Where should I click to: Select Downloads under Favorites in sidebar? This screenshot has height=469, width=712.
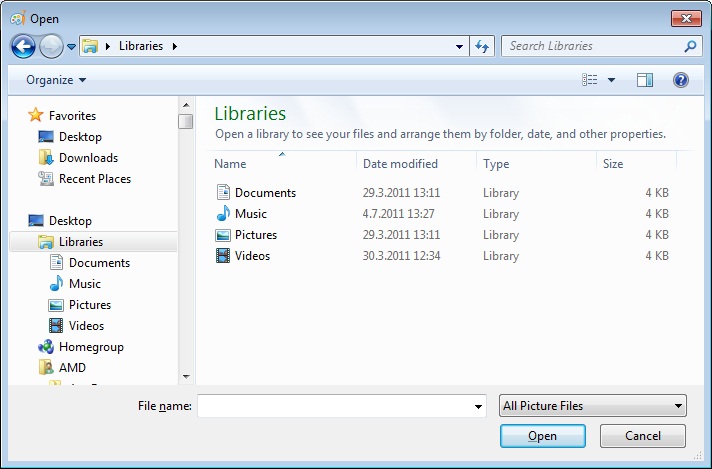pos(88,158)
